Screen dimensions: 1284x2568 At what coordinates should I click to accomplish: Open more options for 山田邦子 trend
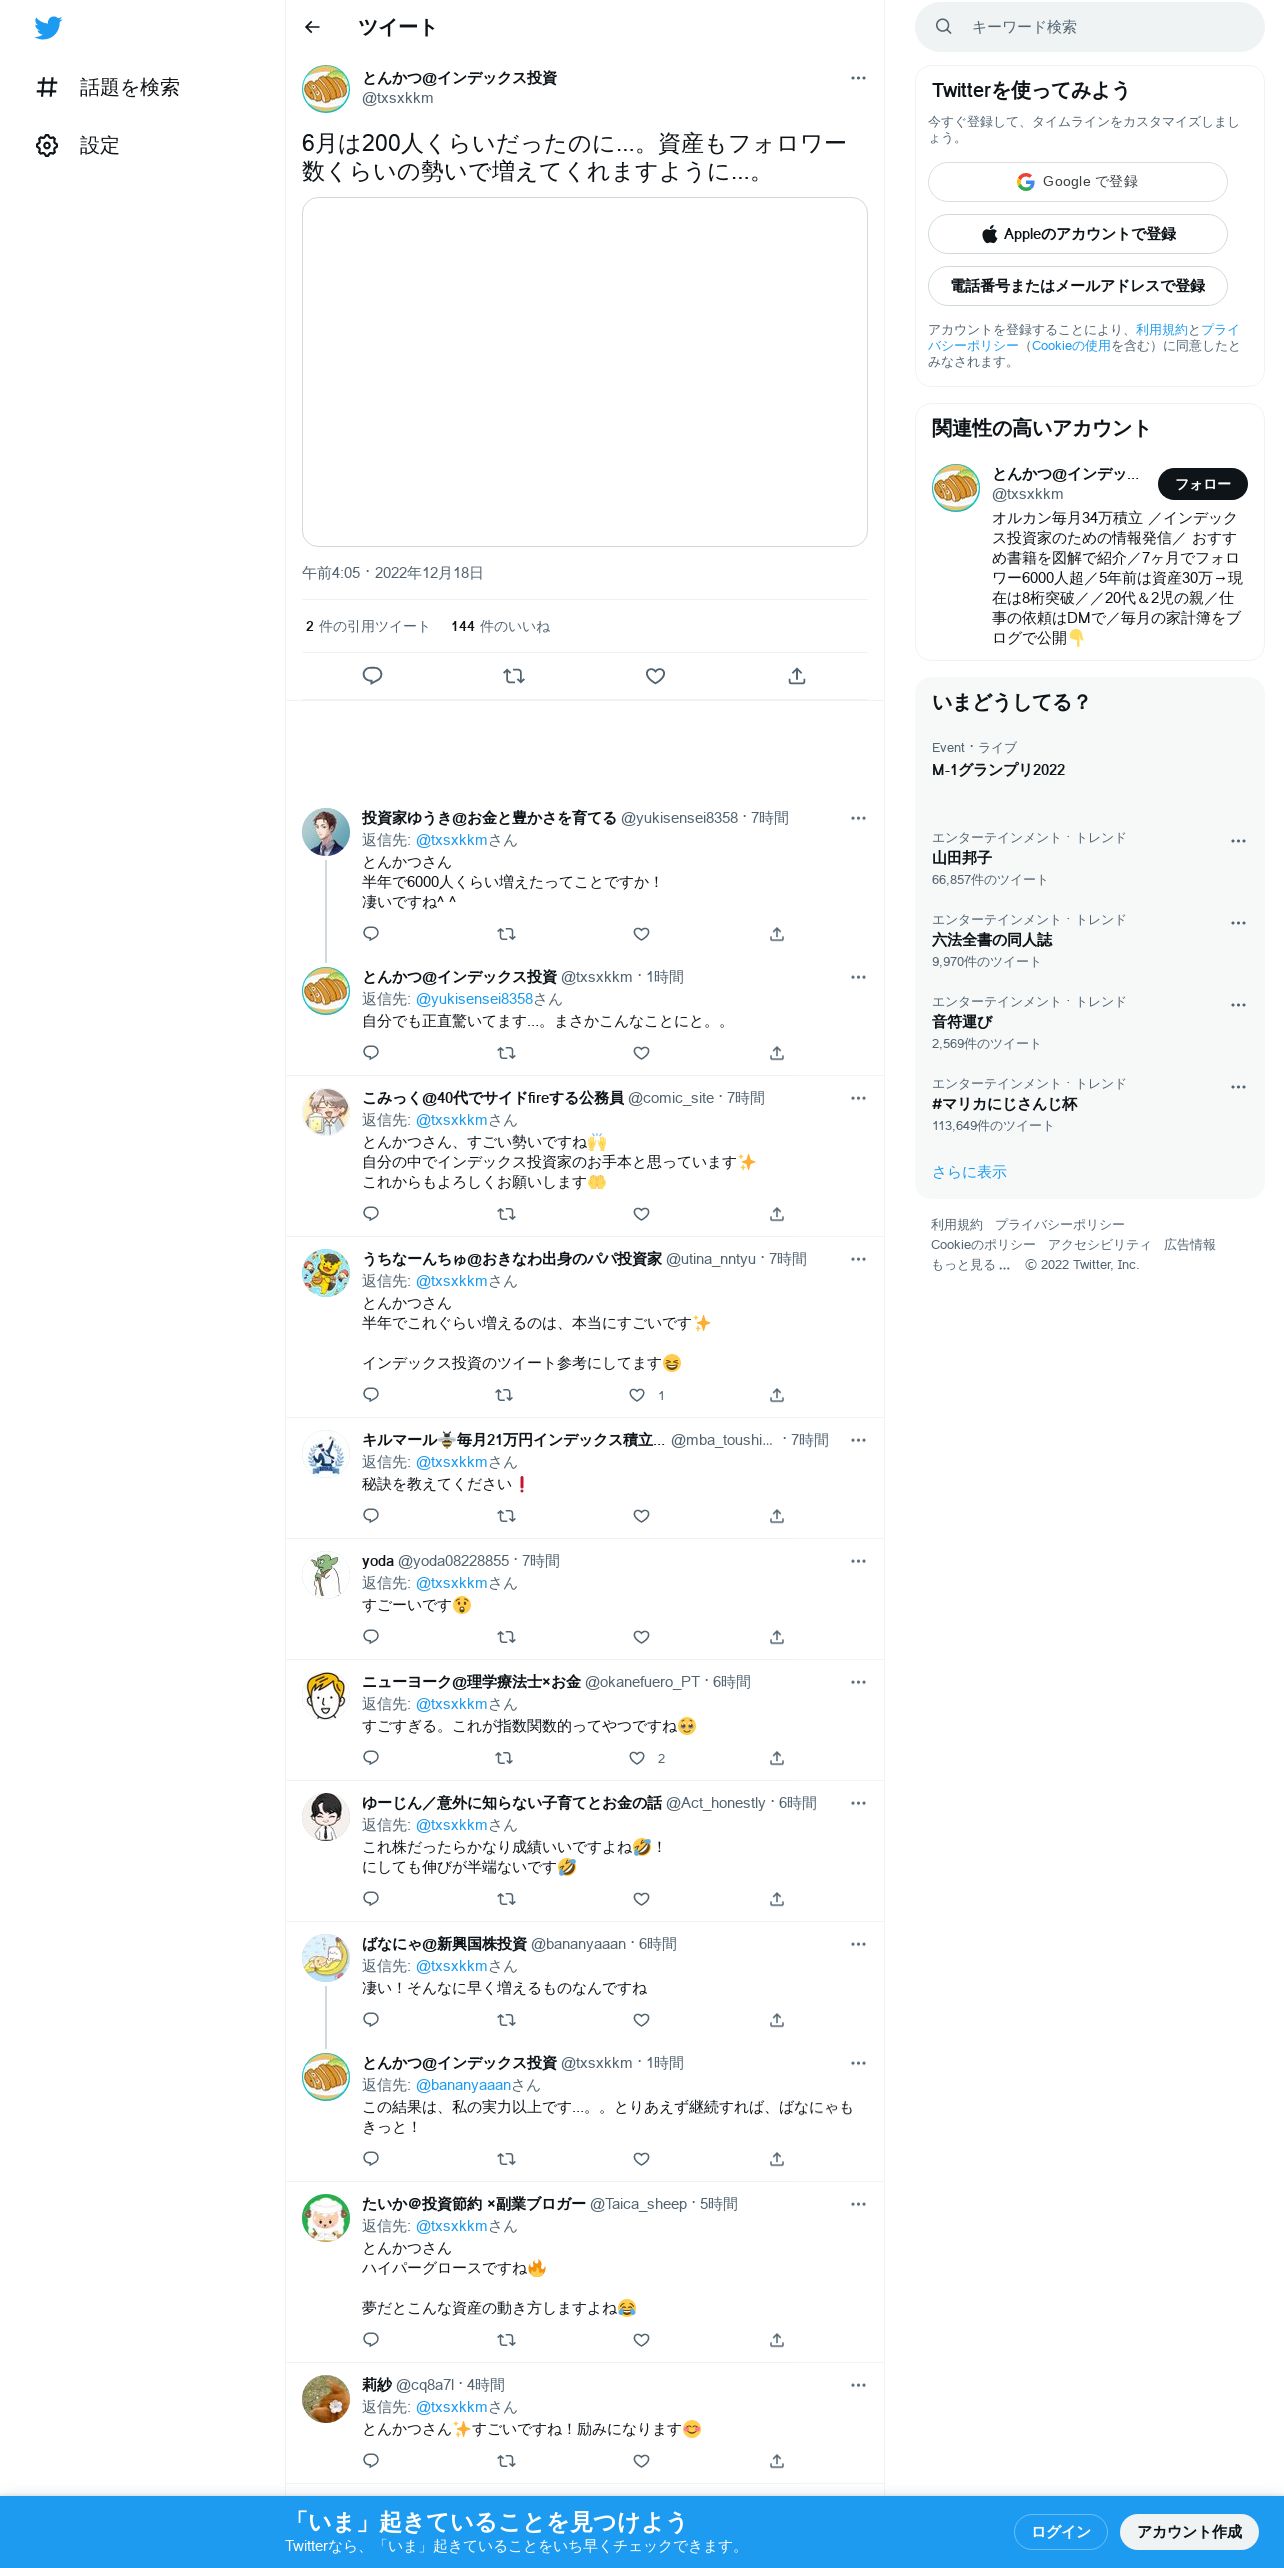click(x=1238, y=841)
